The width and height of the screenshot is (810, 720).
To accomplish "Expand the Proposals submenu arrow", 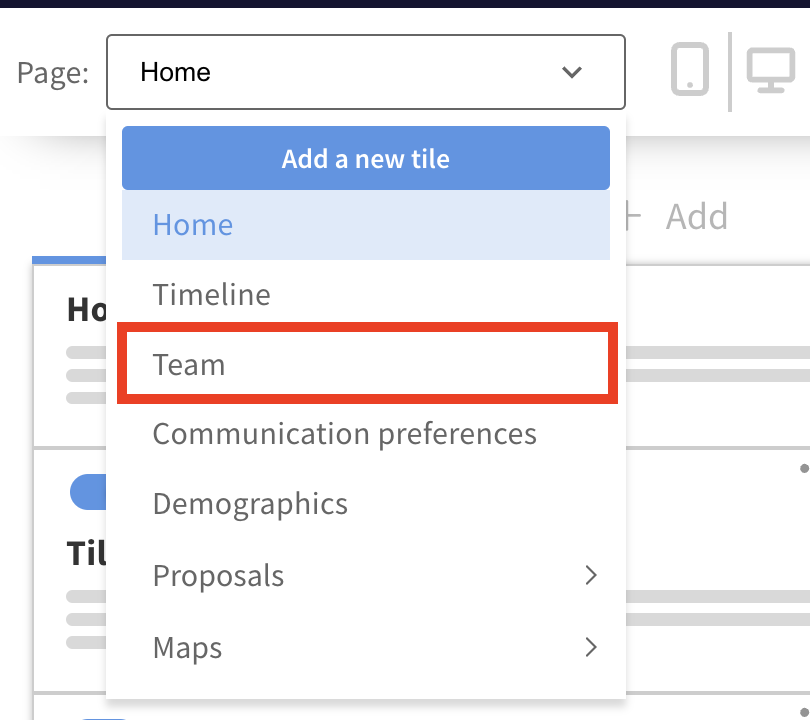I will pyautogui.click(x=591, y=575).
